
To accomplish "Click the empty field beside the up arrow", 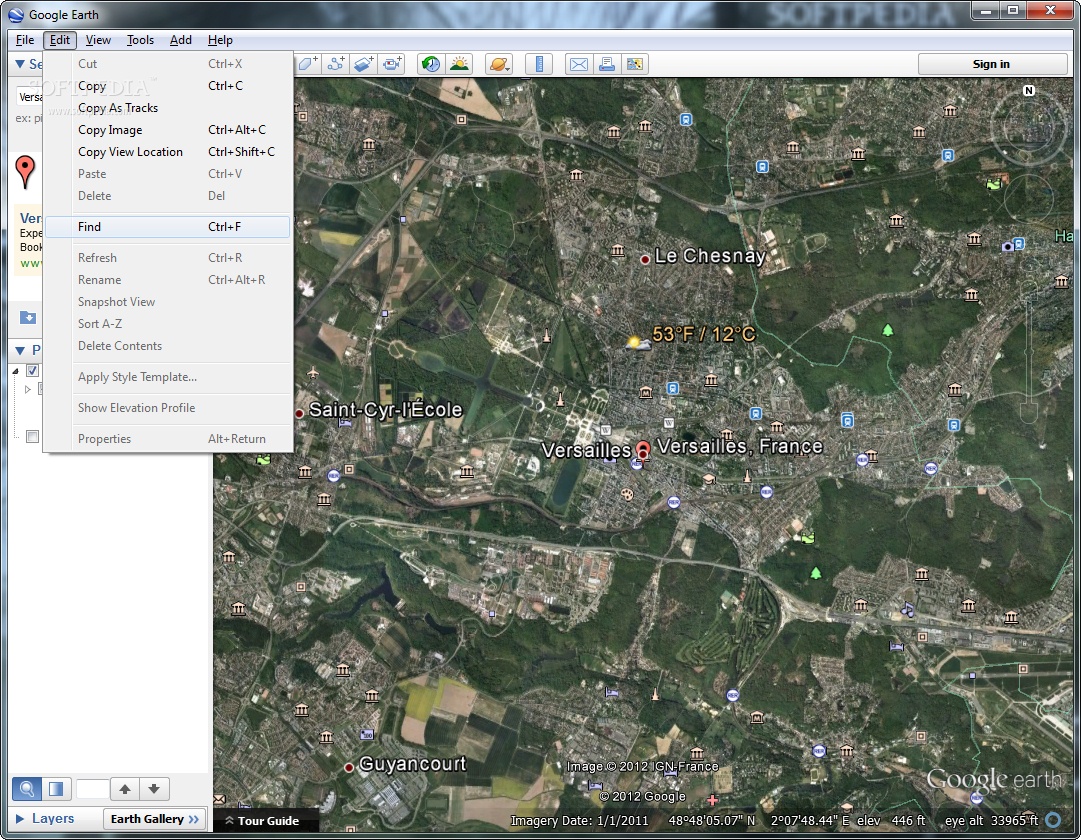I will click(92, 788).
